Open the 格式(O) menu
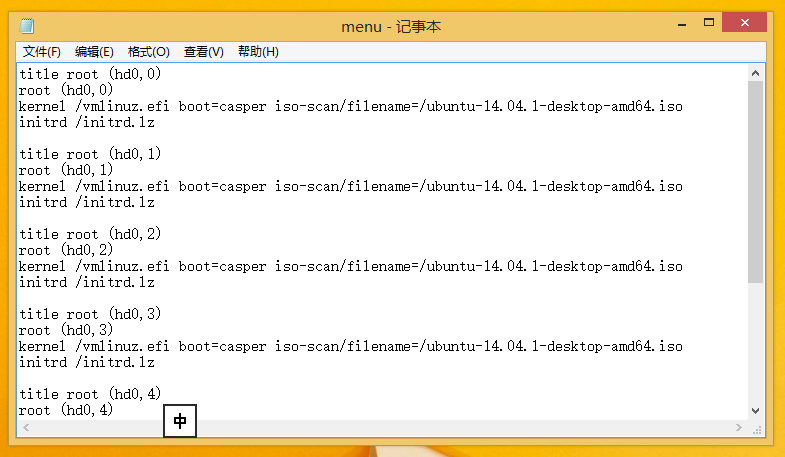 149,52
